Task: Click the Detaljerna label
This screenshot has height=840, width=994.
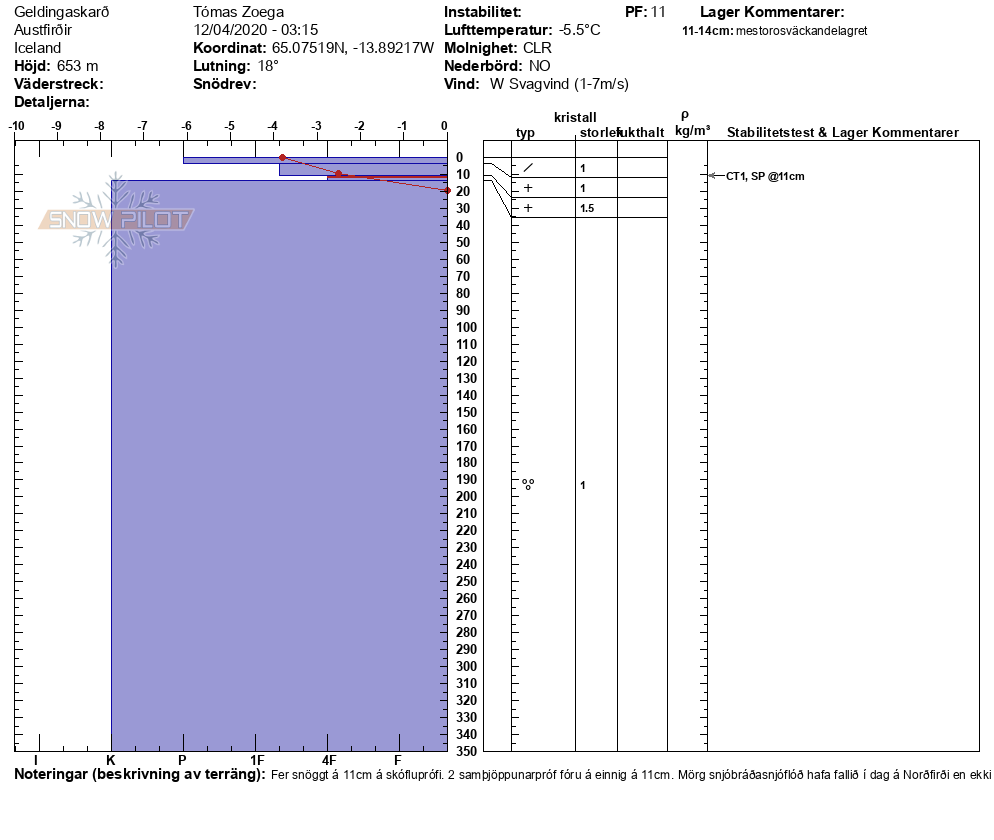Action: [x=52, y=102]
